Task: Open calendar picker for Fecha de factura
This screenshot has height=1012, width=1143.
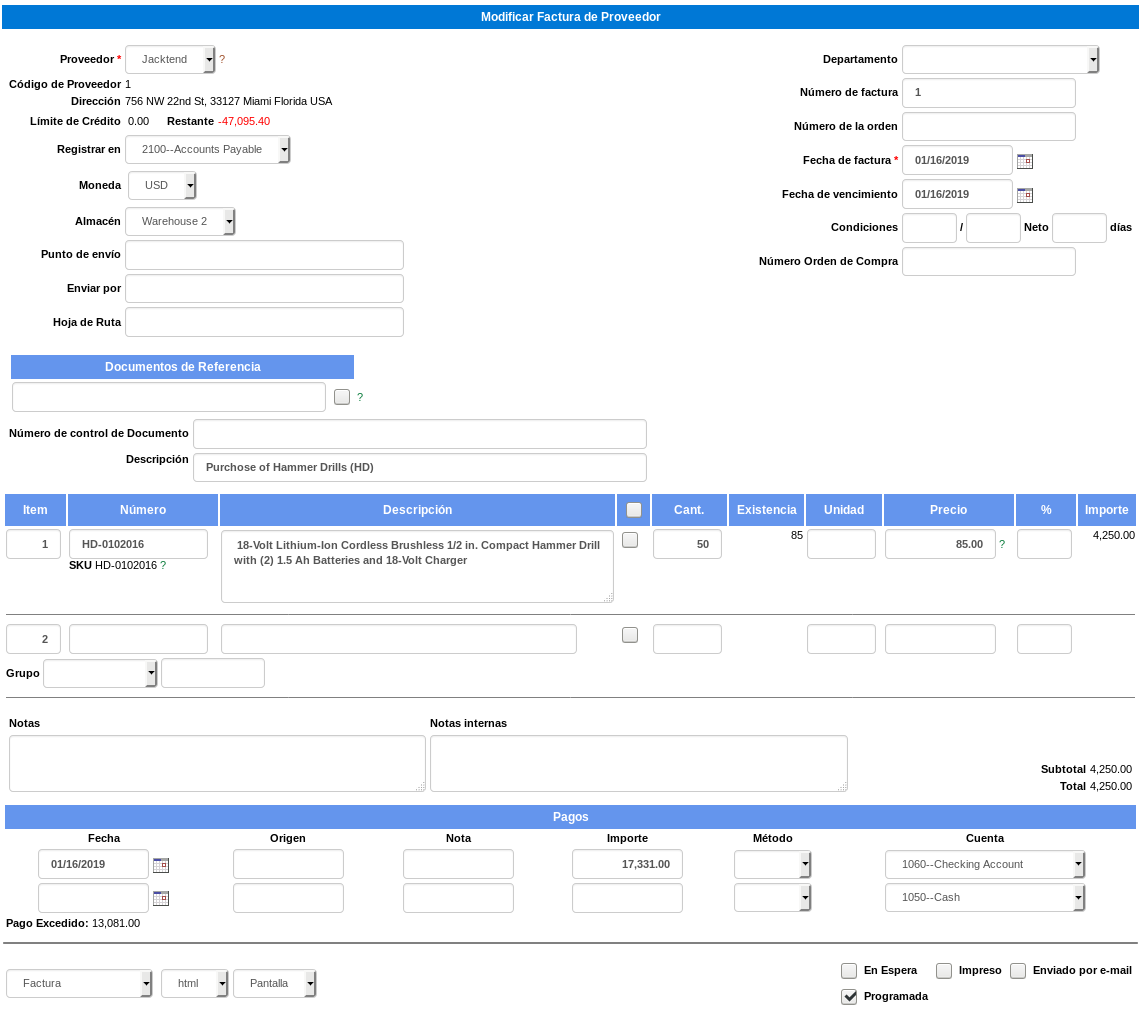Action: 1024,161
